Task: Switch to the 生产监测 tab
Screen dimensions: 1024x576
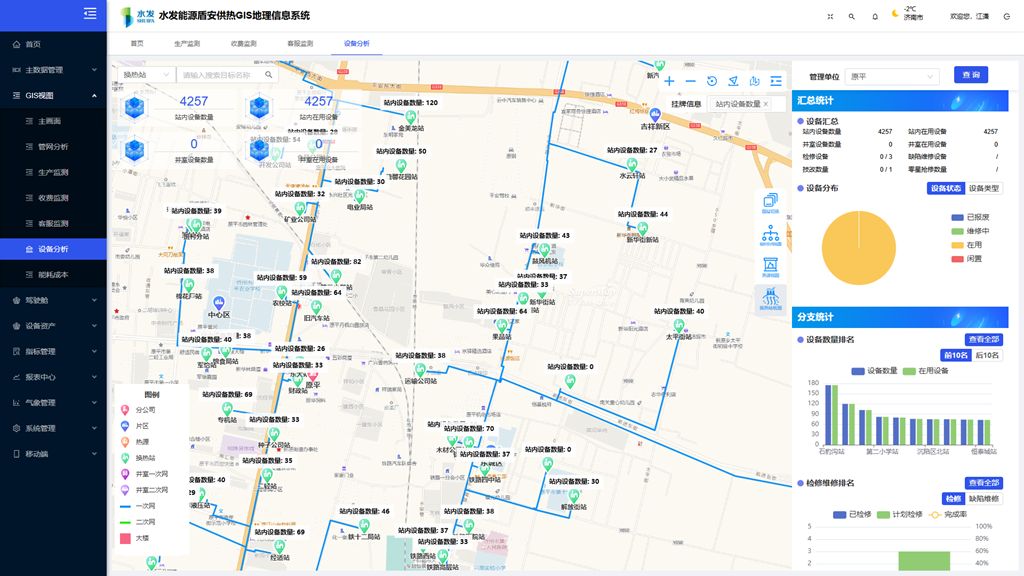Action: (x=186, y=43)
